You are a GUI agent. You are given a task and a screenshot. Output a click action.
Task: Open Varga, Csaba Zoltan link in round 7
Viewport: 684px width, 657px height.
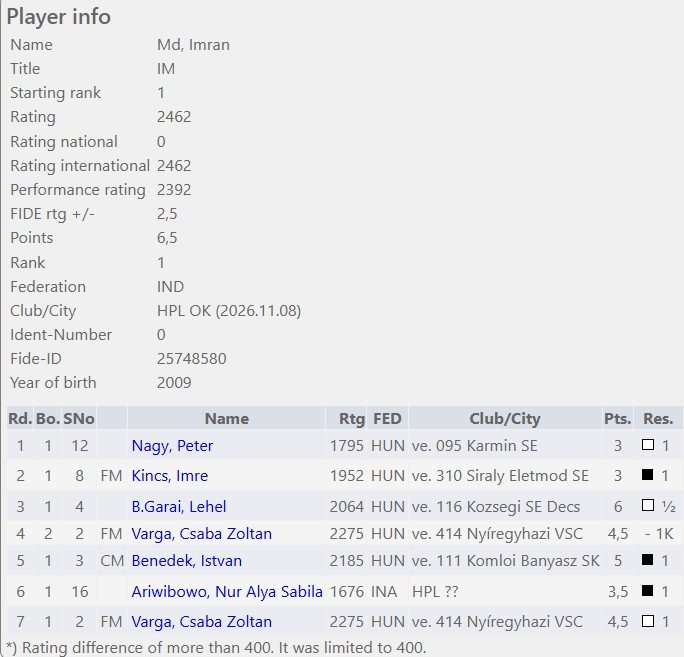tap(202, 621)
